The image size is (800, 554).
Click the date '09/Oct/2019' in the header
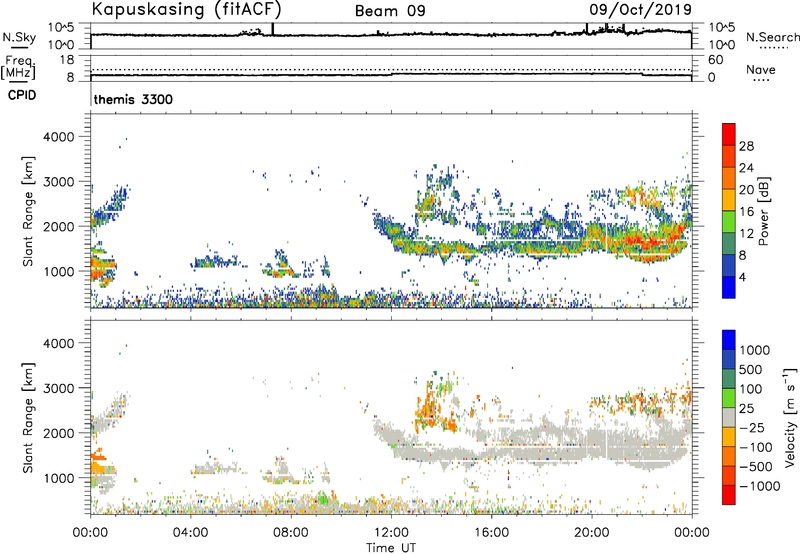(x=640, y=9)
